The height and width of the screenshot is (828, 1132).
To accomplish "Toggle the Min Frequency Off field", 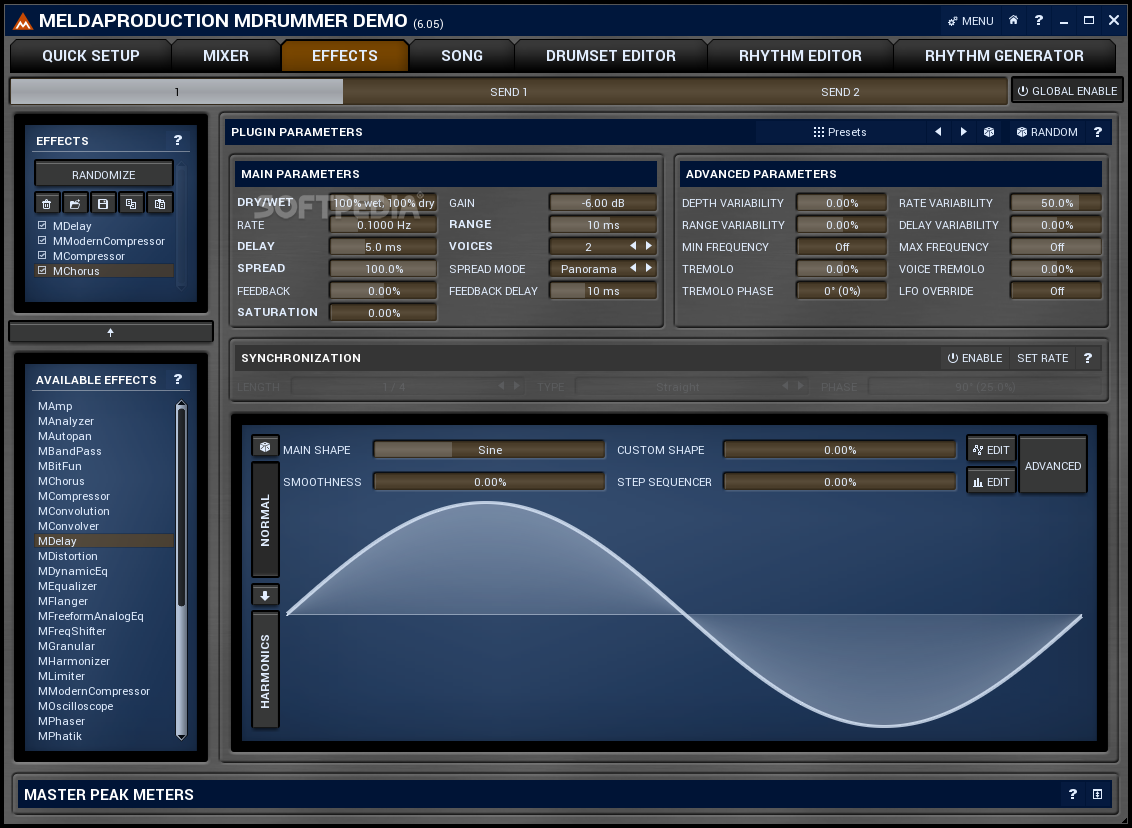I will [841, 247].
